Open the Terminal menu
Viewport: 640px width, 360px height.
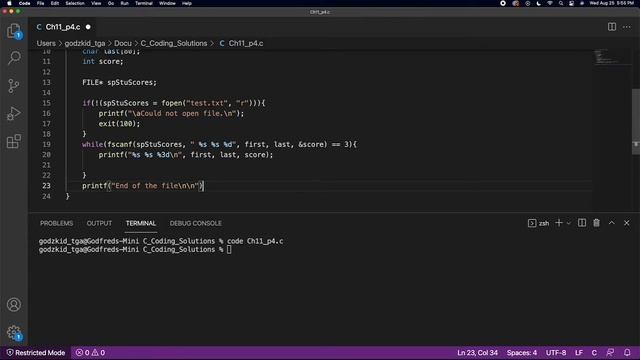(x=144, y=3)
